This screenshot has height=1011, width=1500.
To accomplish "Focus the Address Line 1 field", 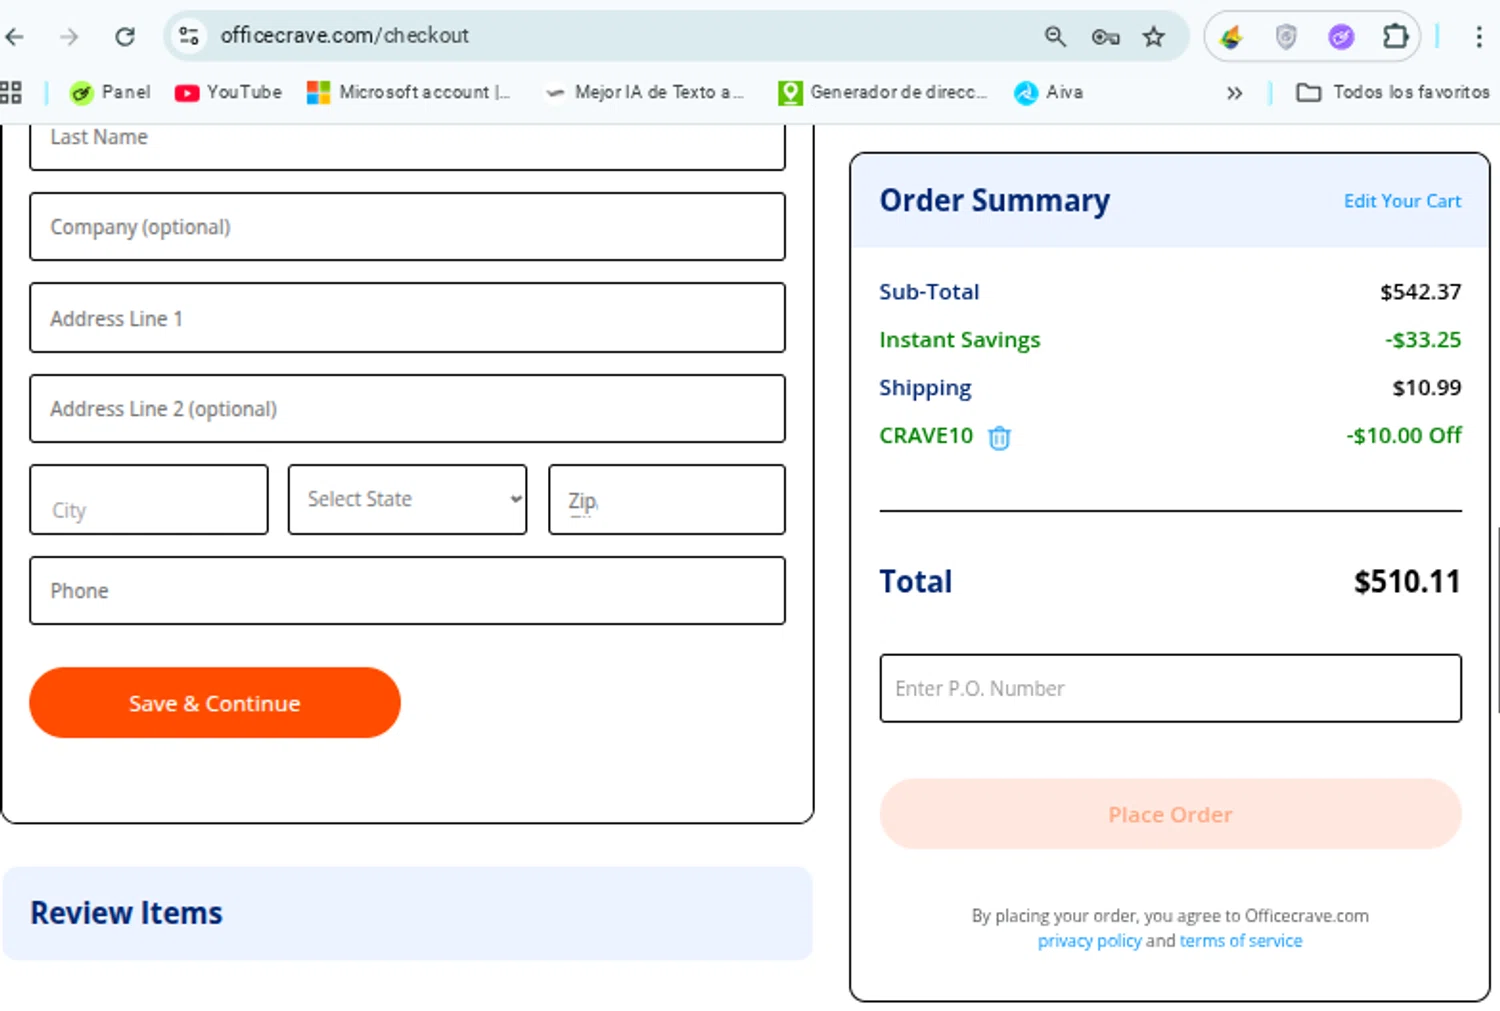I will (x=407, y=318).
